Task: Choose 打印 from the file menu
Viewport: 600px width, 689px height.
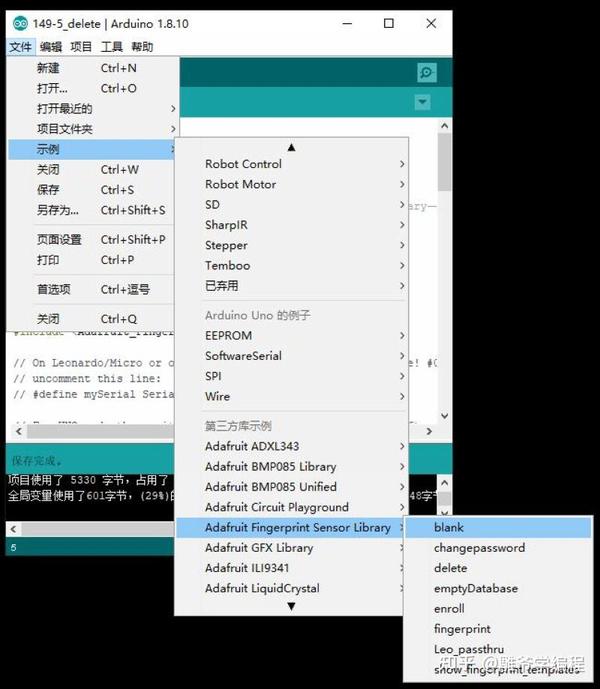Action: (x=92, y=260)
